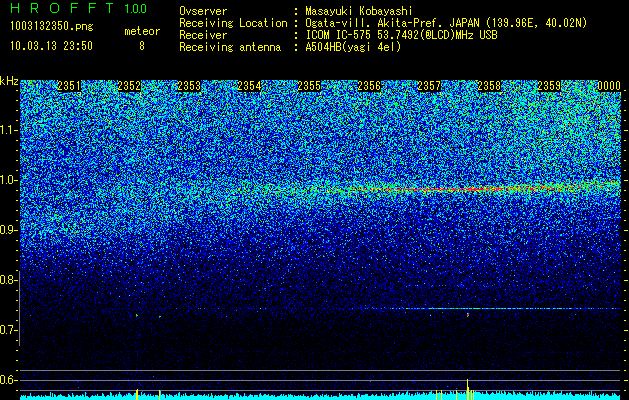Viewport: 629px width, 400px height.
Task: Click the 2358 time marker
Action: pyautogui.click(x=489, y=86)
